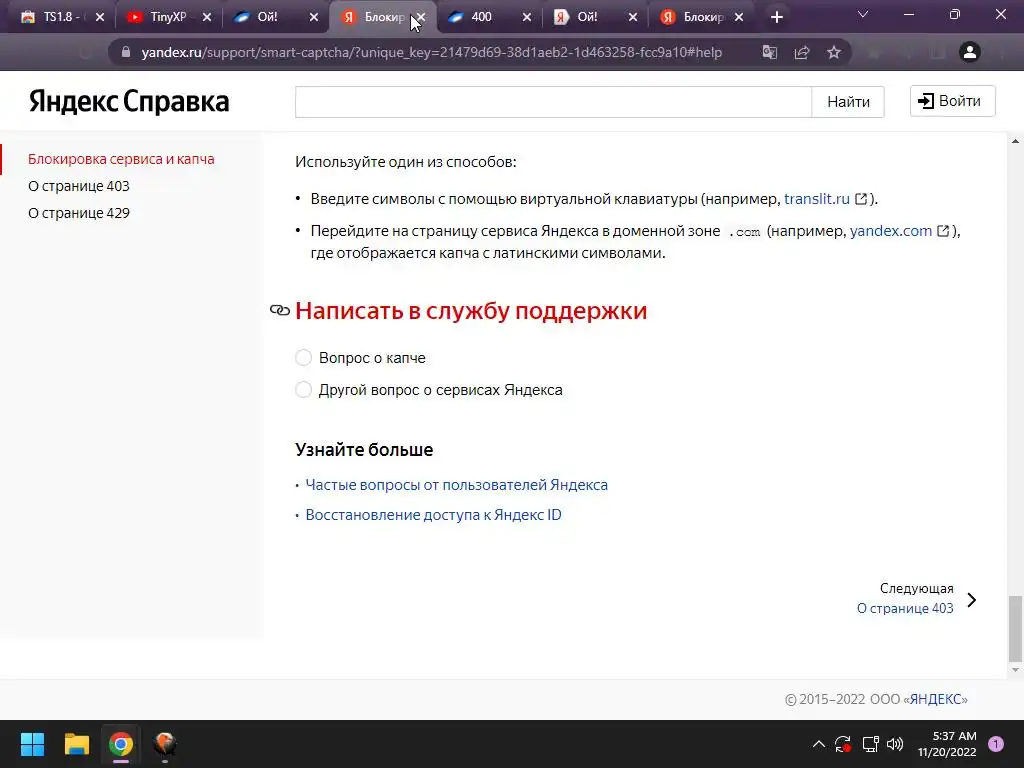Open the translit.ru link

(x=817, y=199)
